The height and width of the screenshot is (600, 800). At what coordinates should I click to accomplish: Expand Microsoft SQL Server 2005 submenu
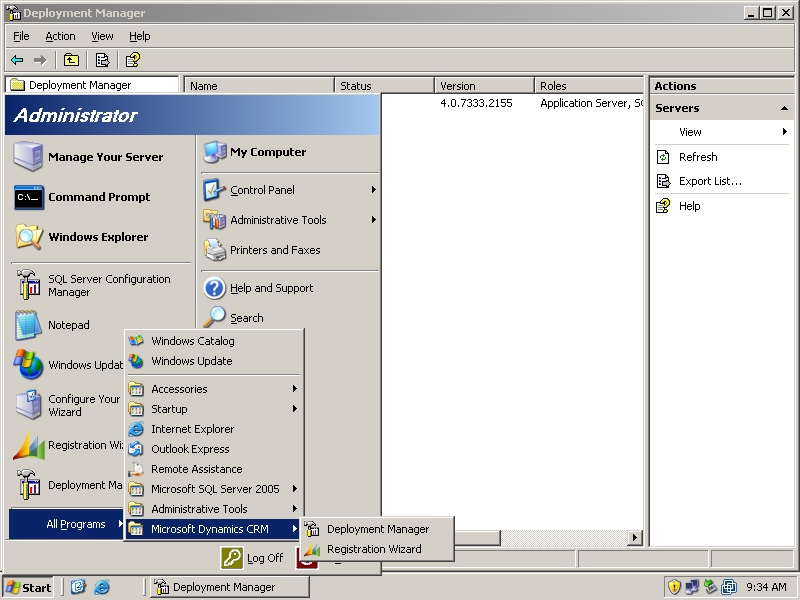click(x=214, y=489)
